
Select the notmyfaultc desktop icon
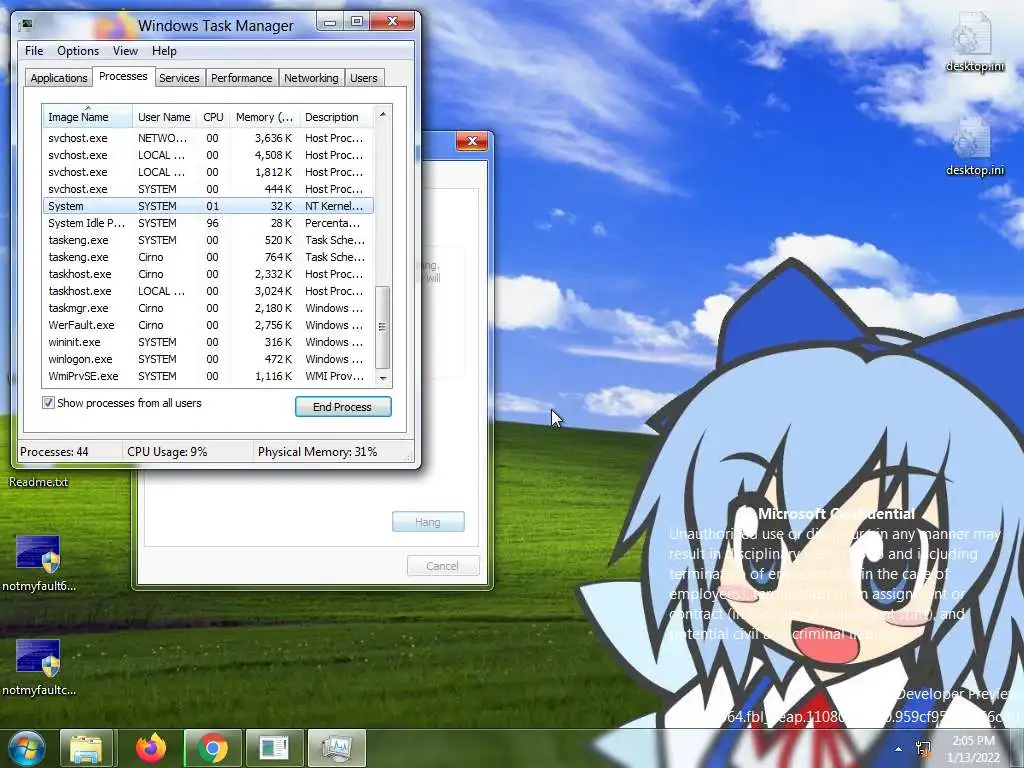coord(39,667)
